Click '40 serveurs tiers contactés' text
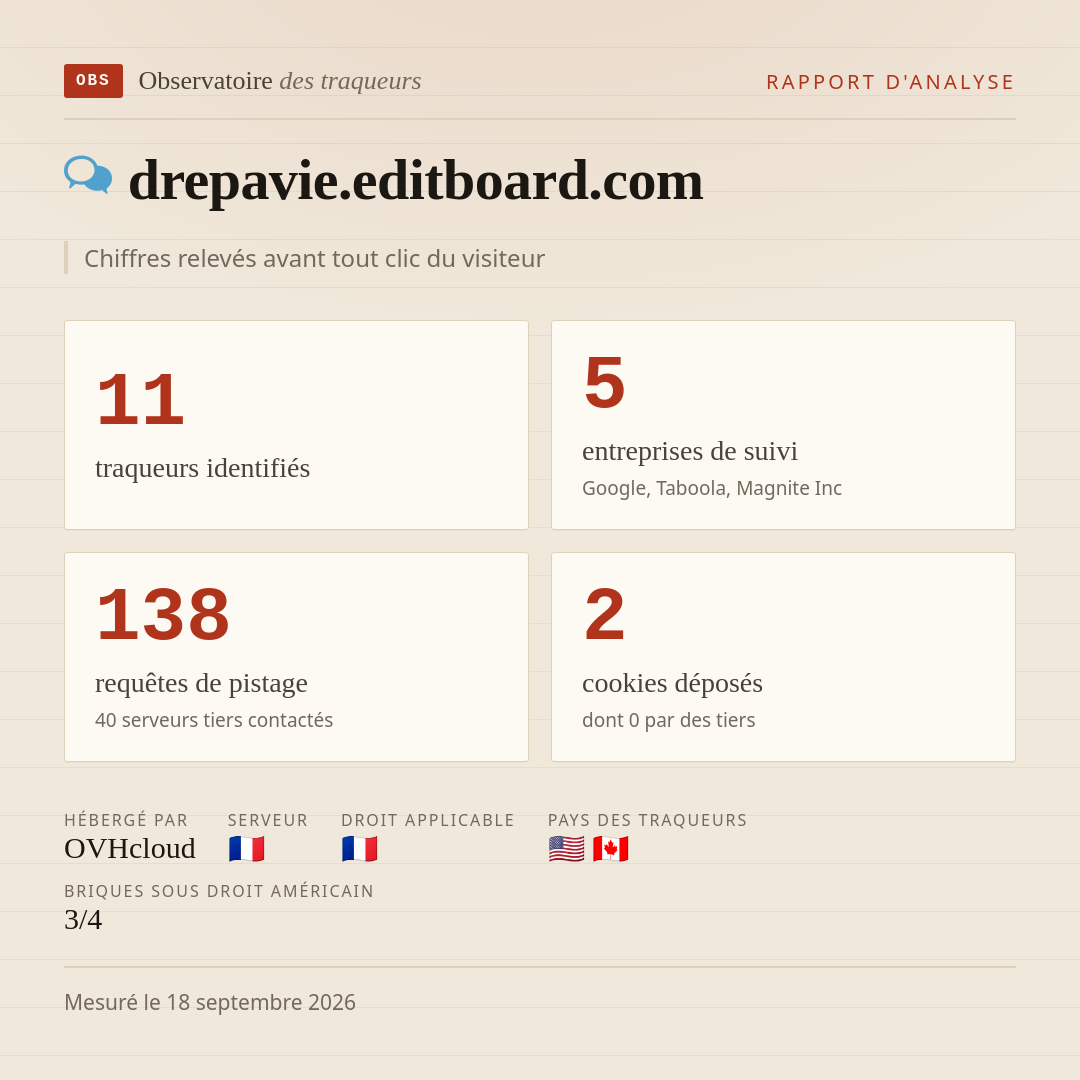Screen dimensions: 1080x1080 click(x=214, y=720)
